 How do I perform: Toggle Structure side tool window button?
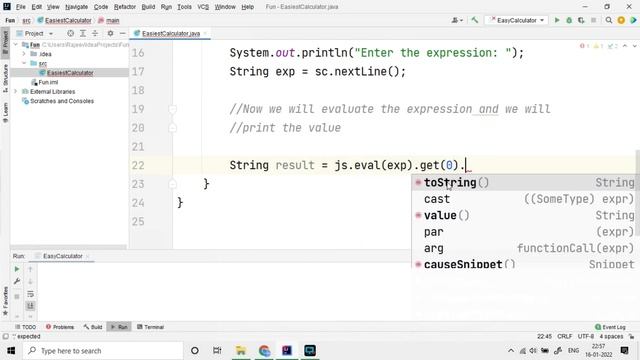point(5,78)
